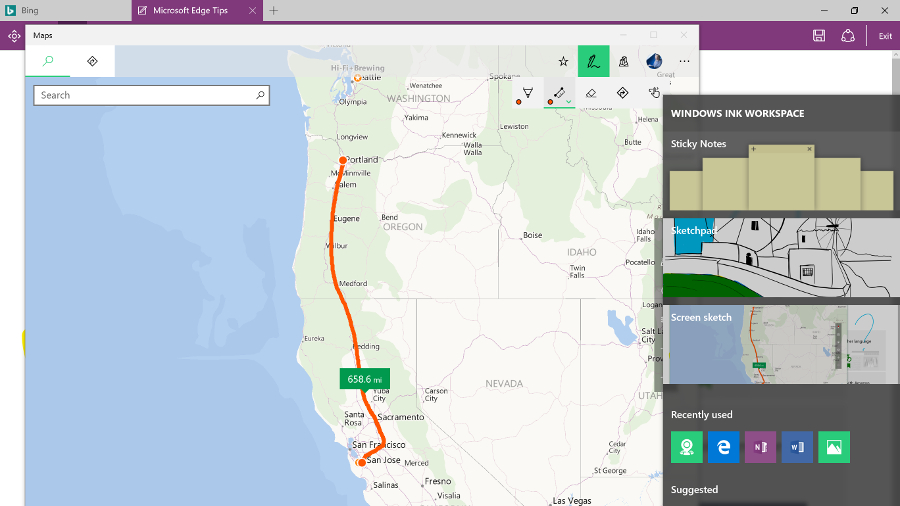The image size is (900, 506).
Task: Click the Boise city label on map
Action: [533, 235]
